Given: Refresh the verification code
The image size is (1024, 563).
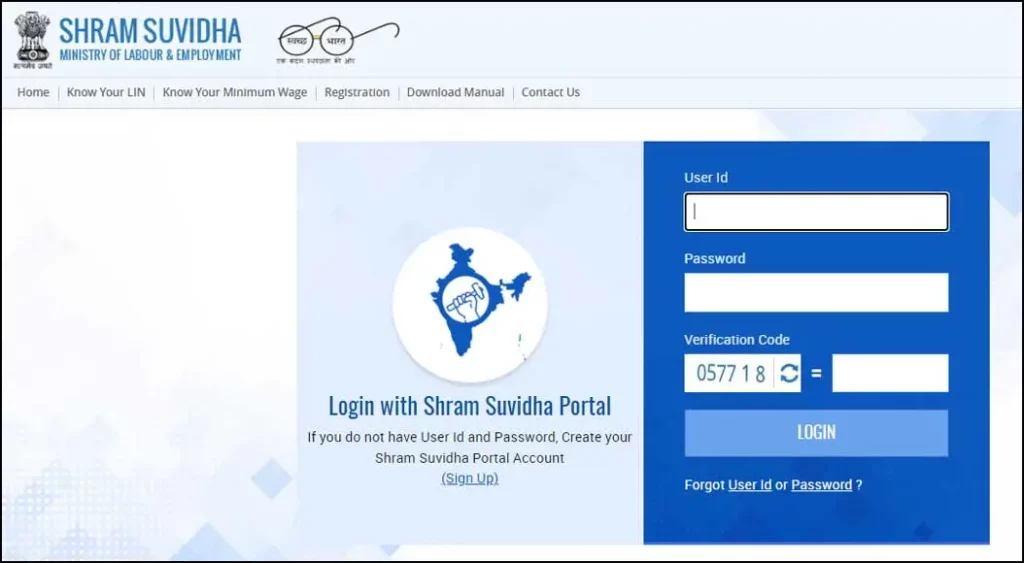Looking at the screenshot, I should [789, 373].
